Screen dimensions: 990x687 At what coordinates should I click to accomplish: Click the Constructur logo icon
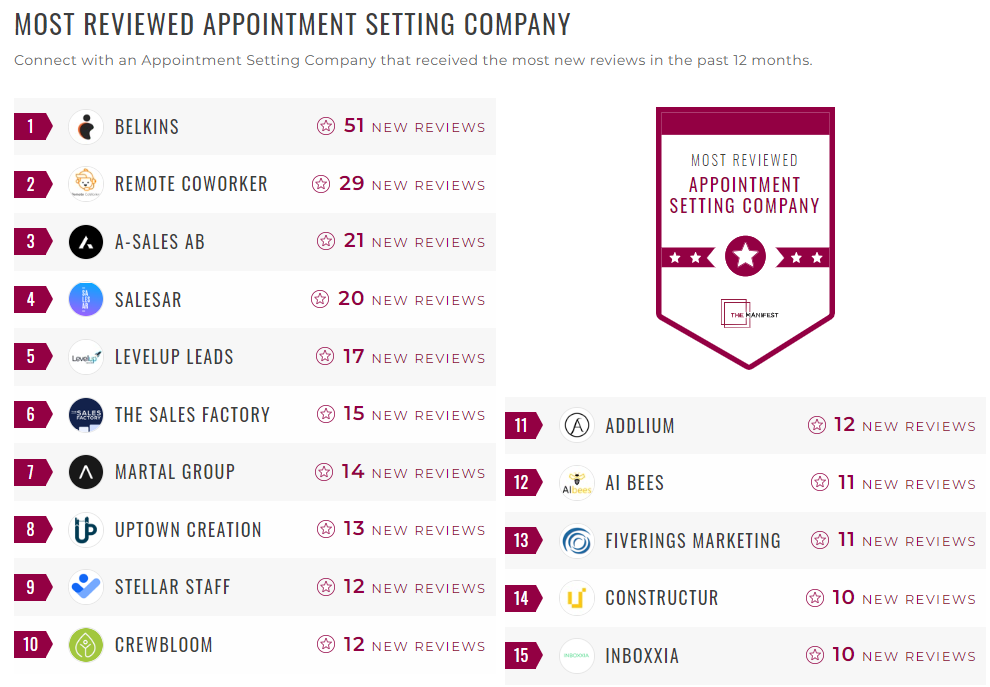(x=577, y=598)
